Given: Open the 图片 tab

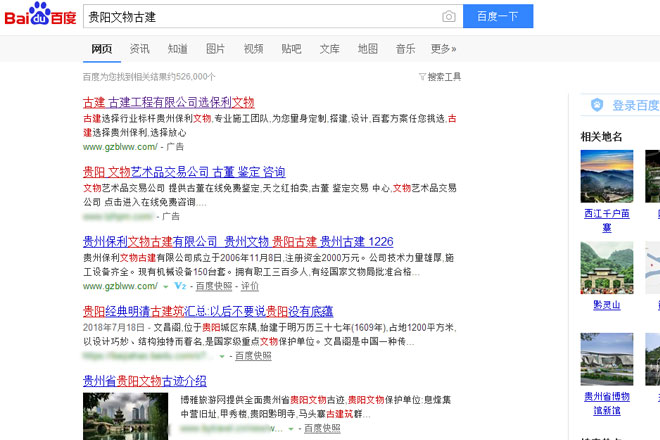Looking at the screenshot, I should point(215,49).
